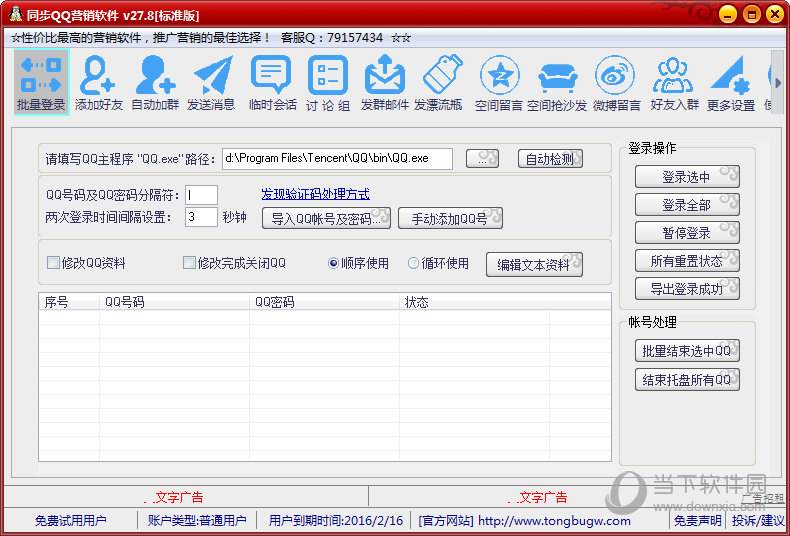Click the QQ号码 column header

(x=174, y=302)
